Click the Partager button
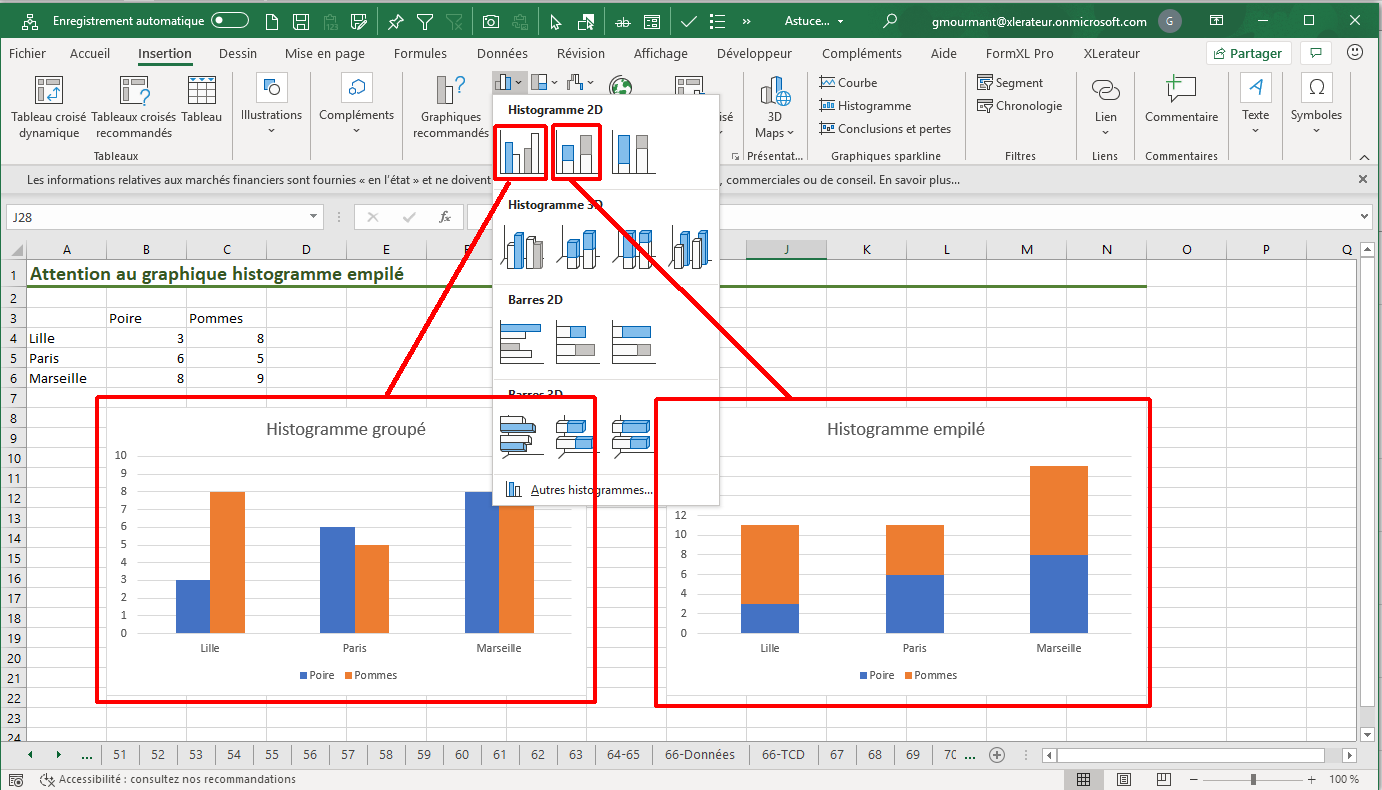 (x=1248, y=54)
